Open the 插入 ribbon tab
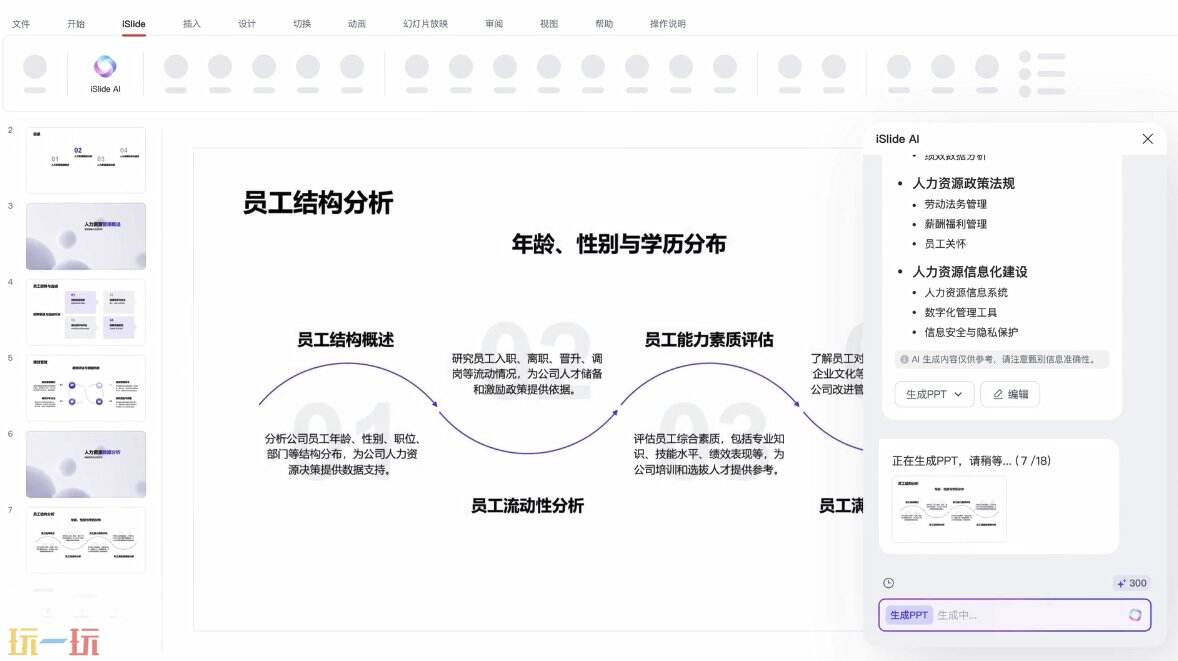The width and height of the screenshot is (1178, 661). point(192,23)
